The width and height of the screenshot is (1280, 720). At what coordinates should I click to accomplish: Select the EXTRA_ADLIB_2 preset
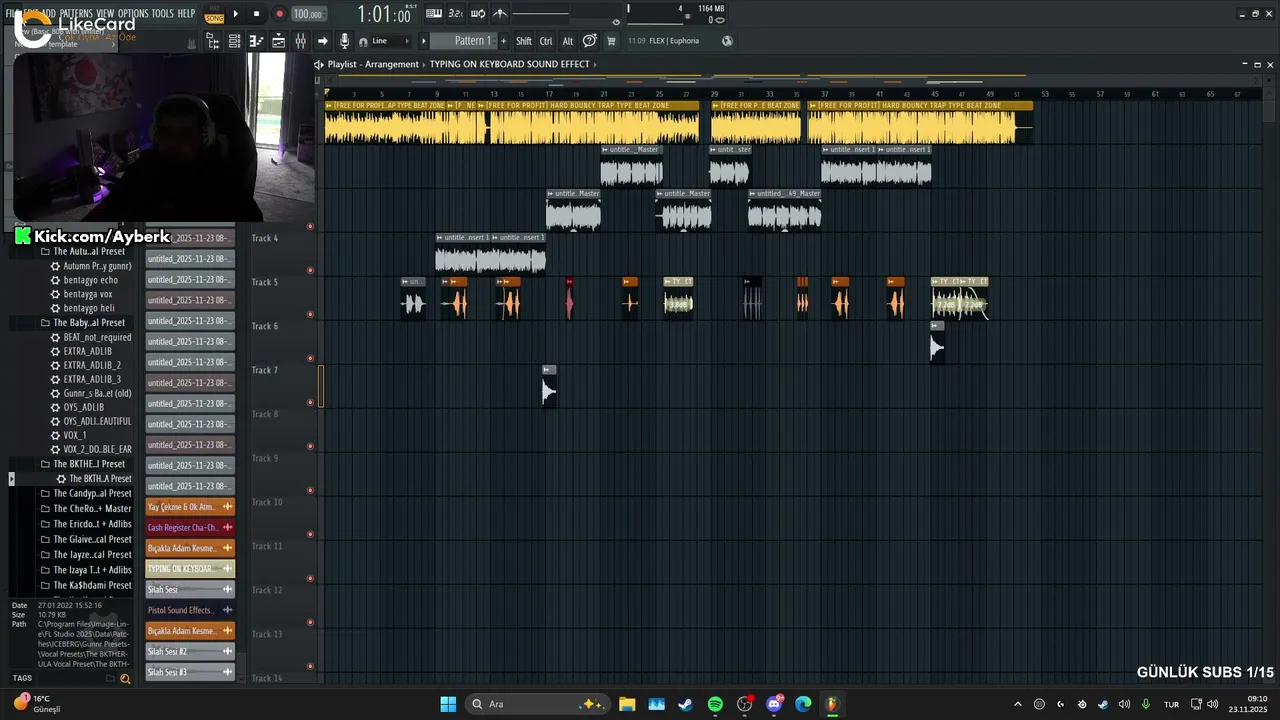[x=86, y=365]
